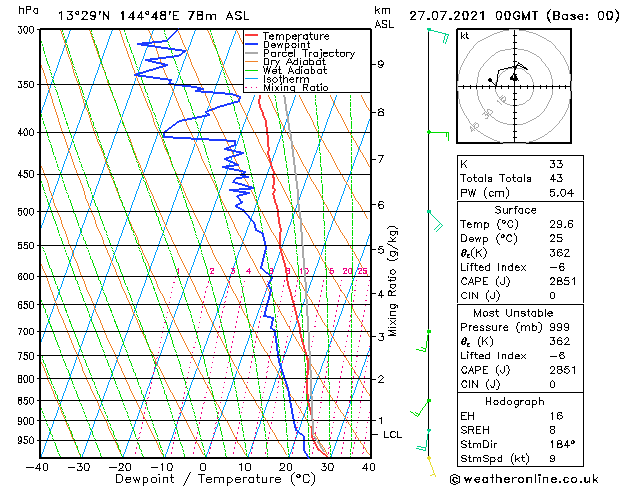Click the surface Dewp value 25

click(x=556, y=239)
